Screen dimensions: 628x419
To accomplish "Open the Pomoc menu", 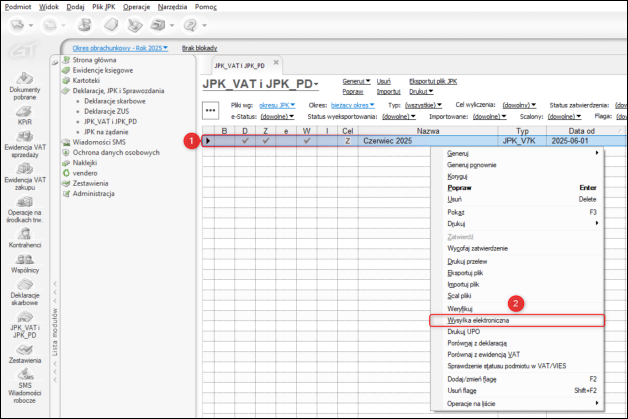I will (x=206, y=7).
